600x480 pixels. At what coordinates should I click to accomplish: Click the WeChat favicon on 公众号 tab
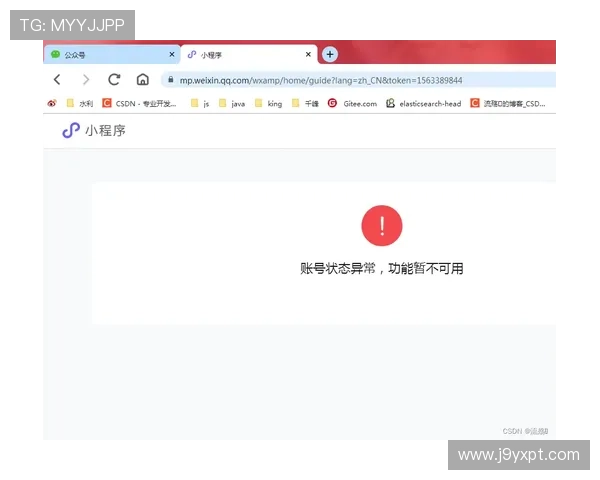coord(55,54)
